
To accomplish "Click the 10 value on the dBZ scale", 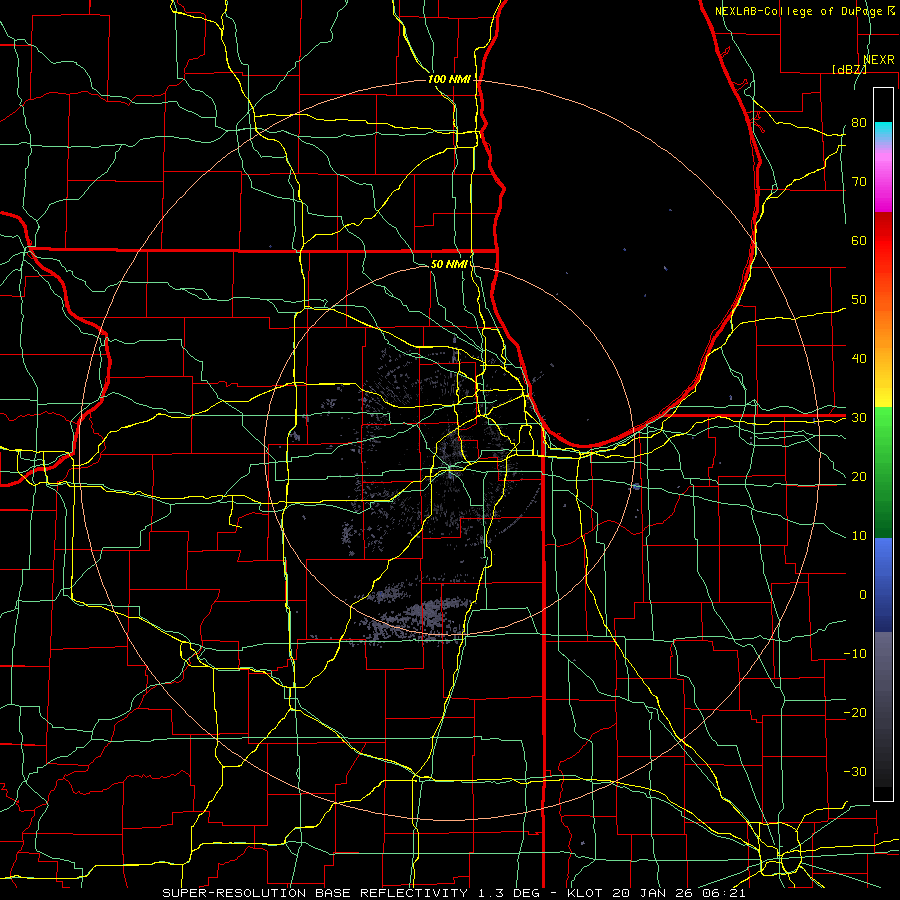I will 859,536.
